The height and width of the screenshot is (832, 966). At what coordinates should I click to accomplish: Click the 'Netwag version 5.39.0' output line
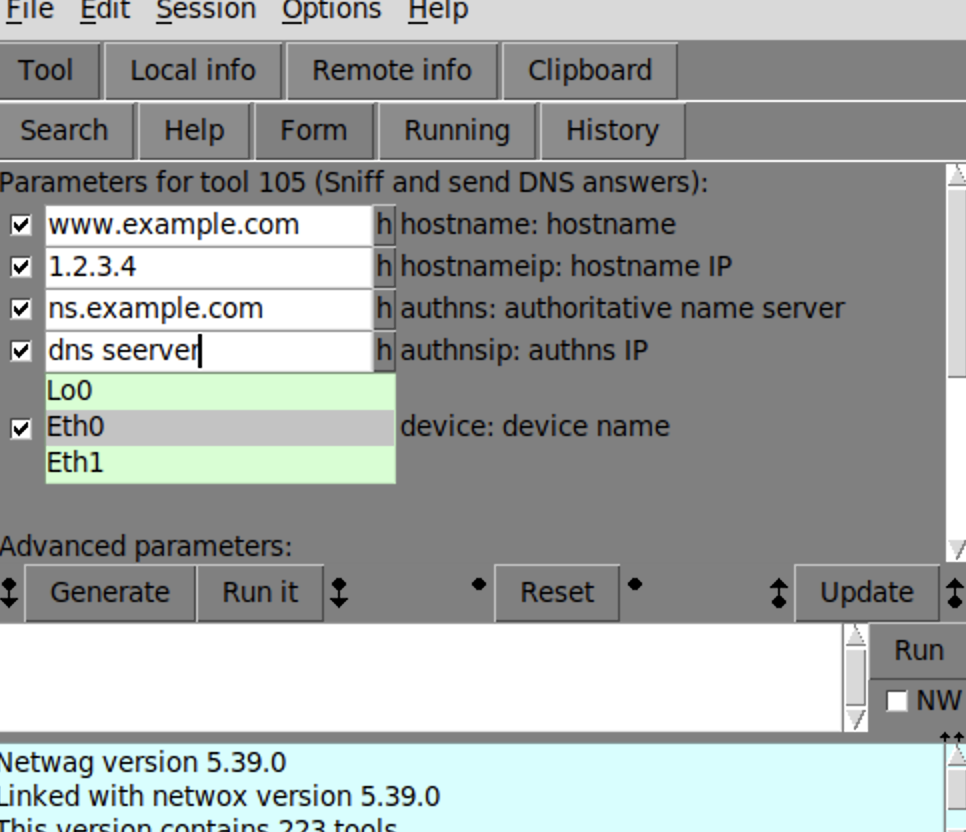pos(142,763)
